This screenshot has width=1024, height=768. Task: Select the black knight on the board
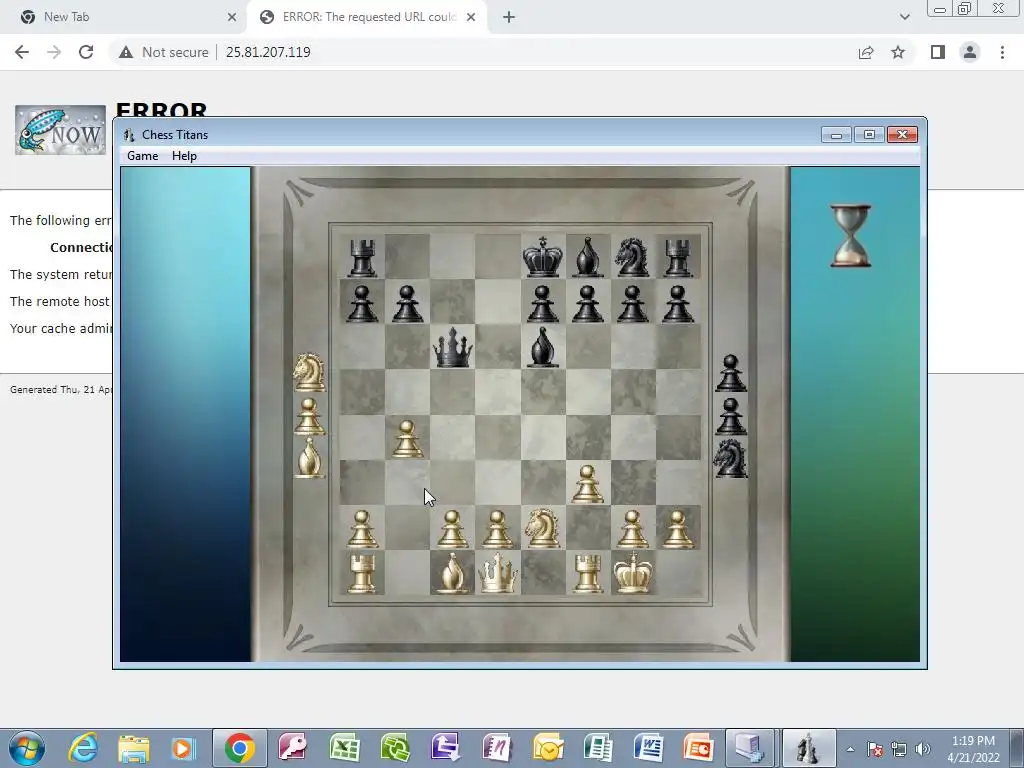pos(633,257)
